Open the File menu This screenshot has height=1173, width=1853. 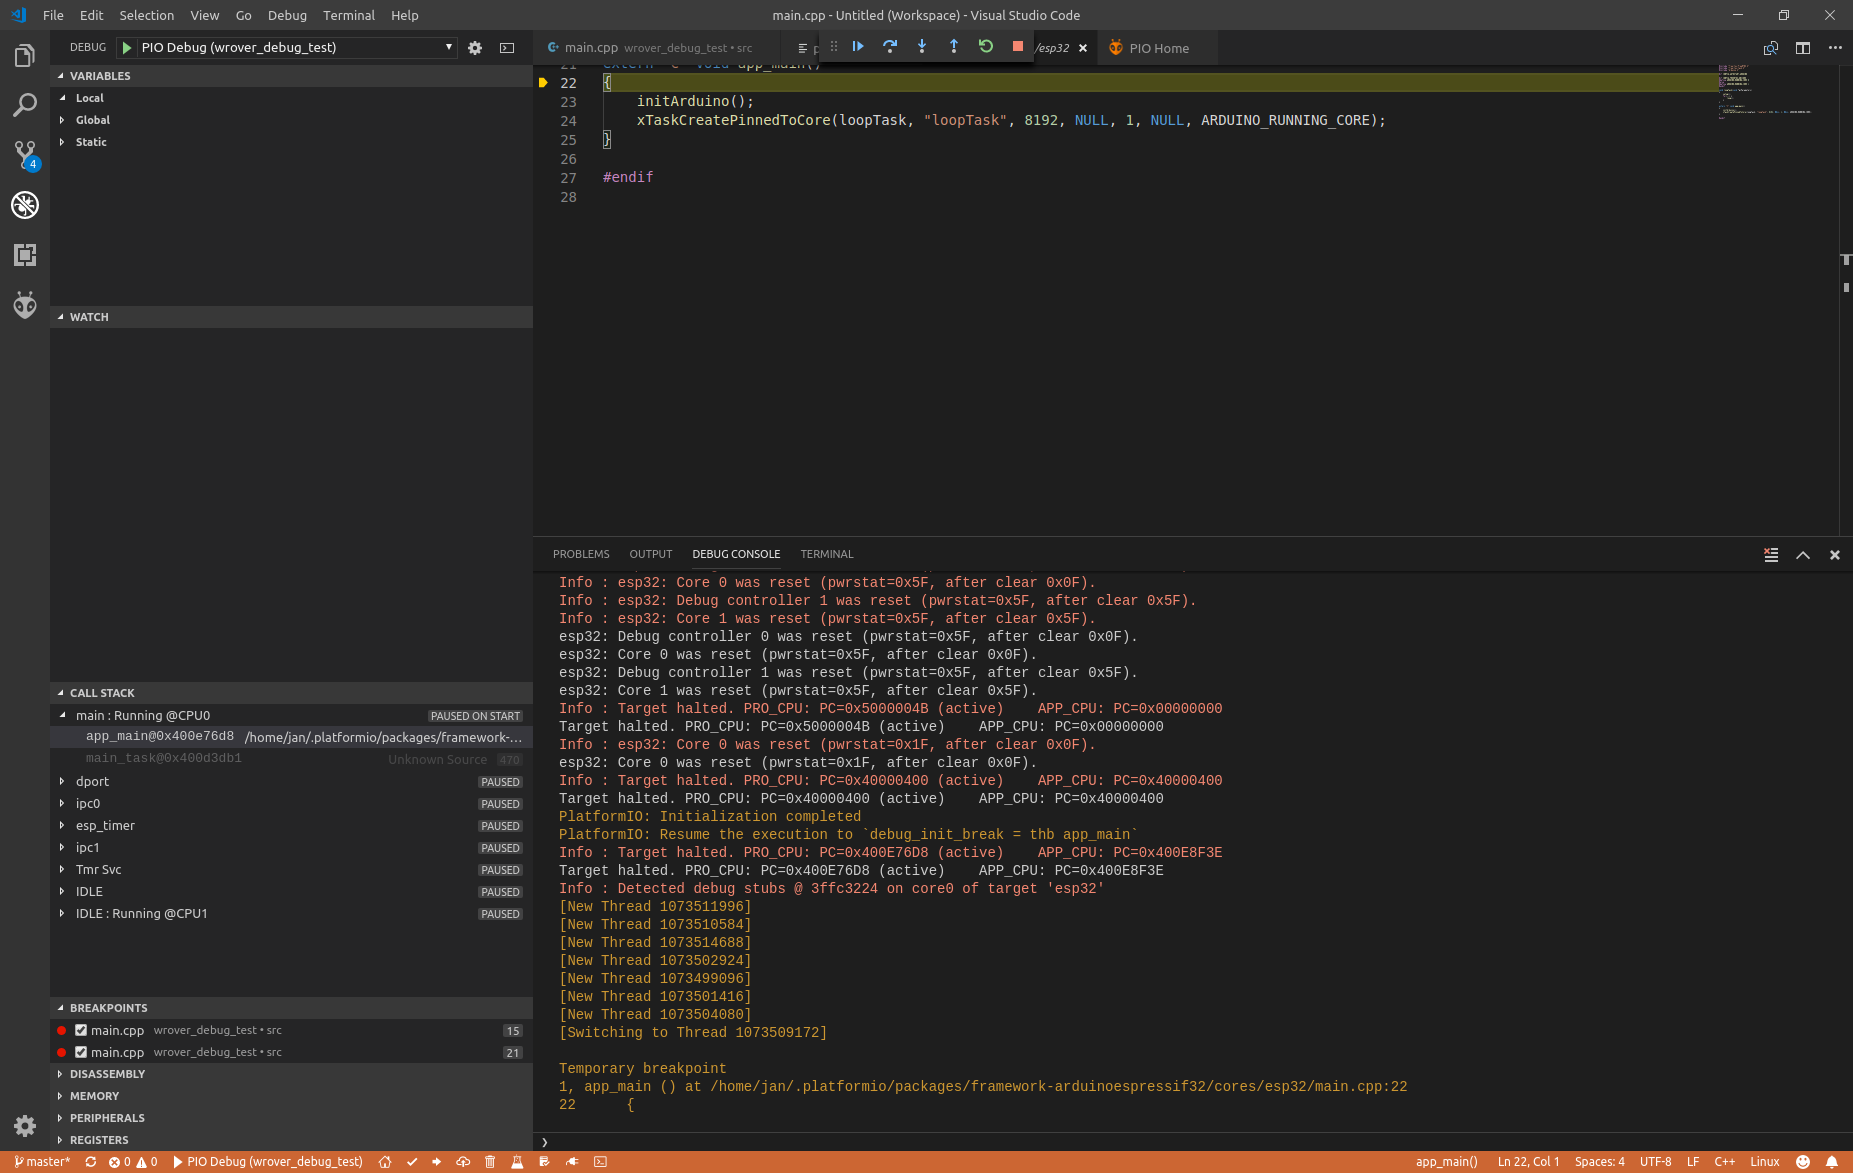pos(53,15)
